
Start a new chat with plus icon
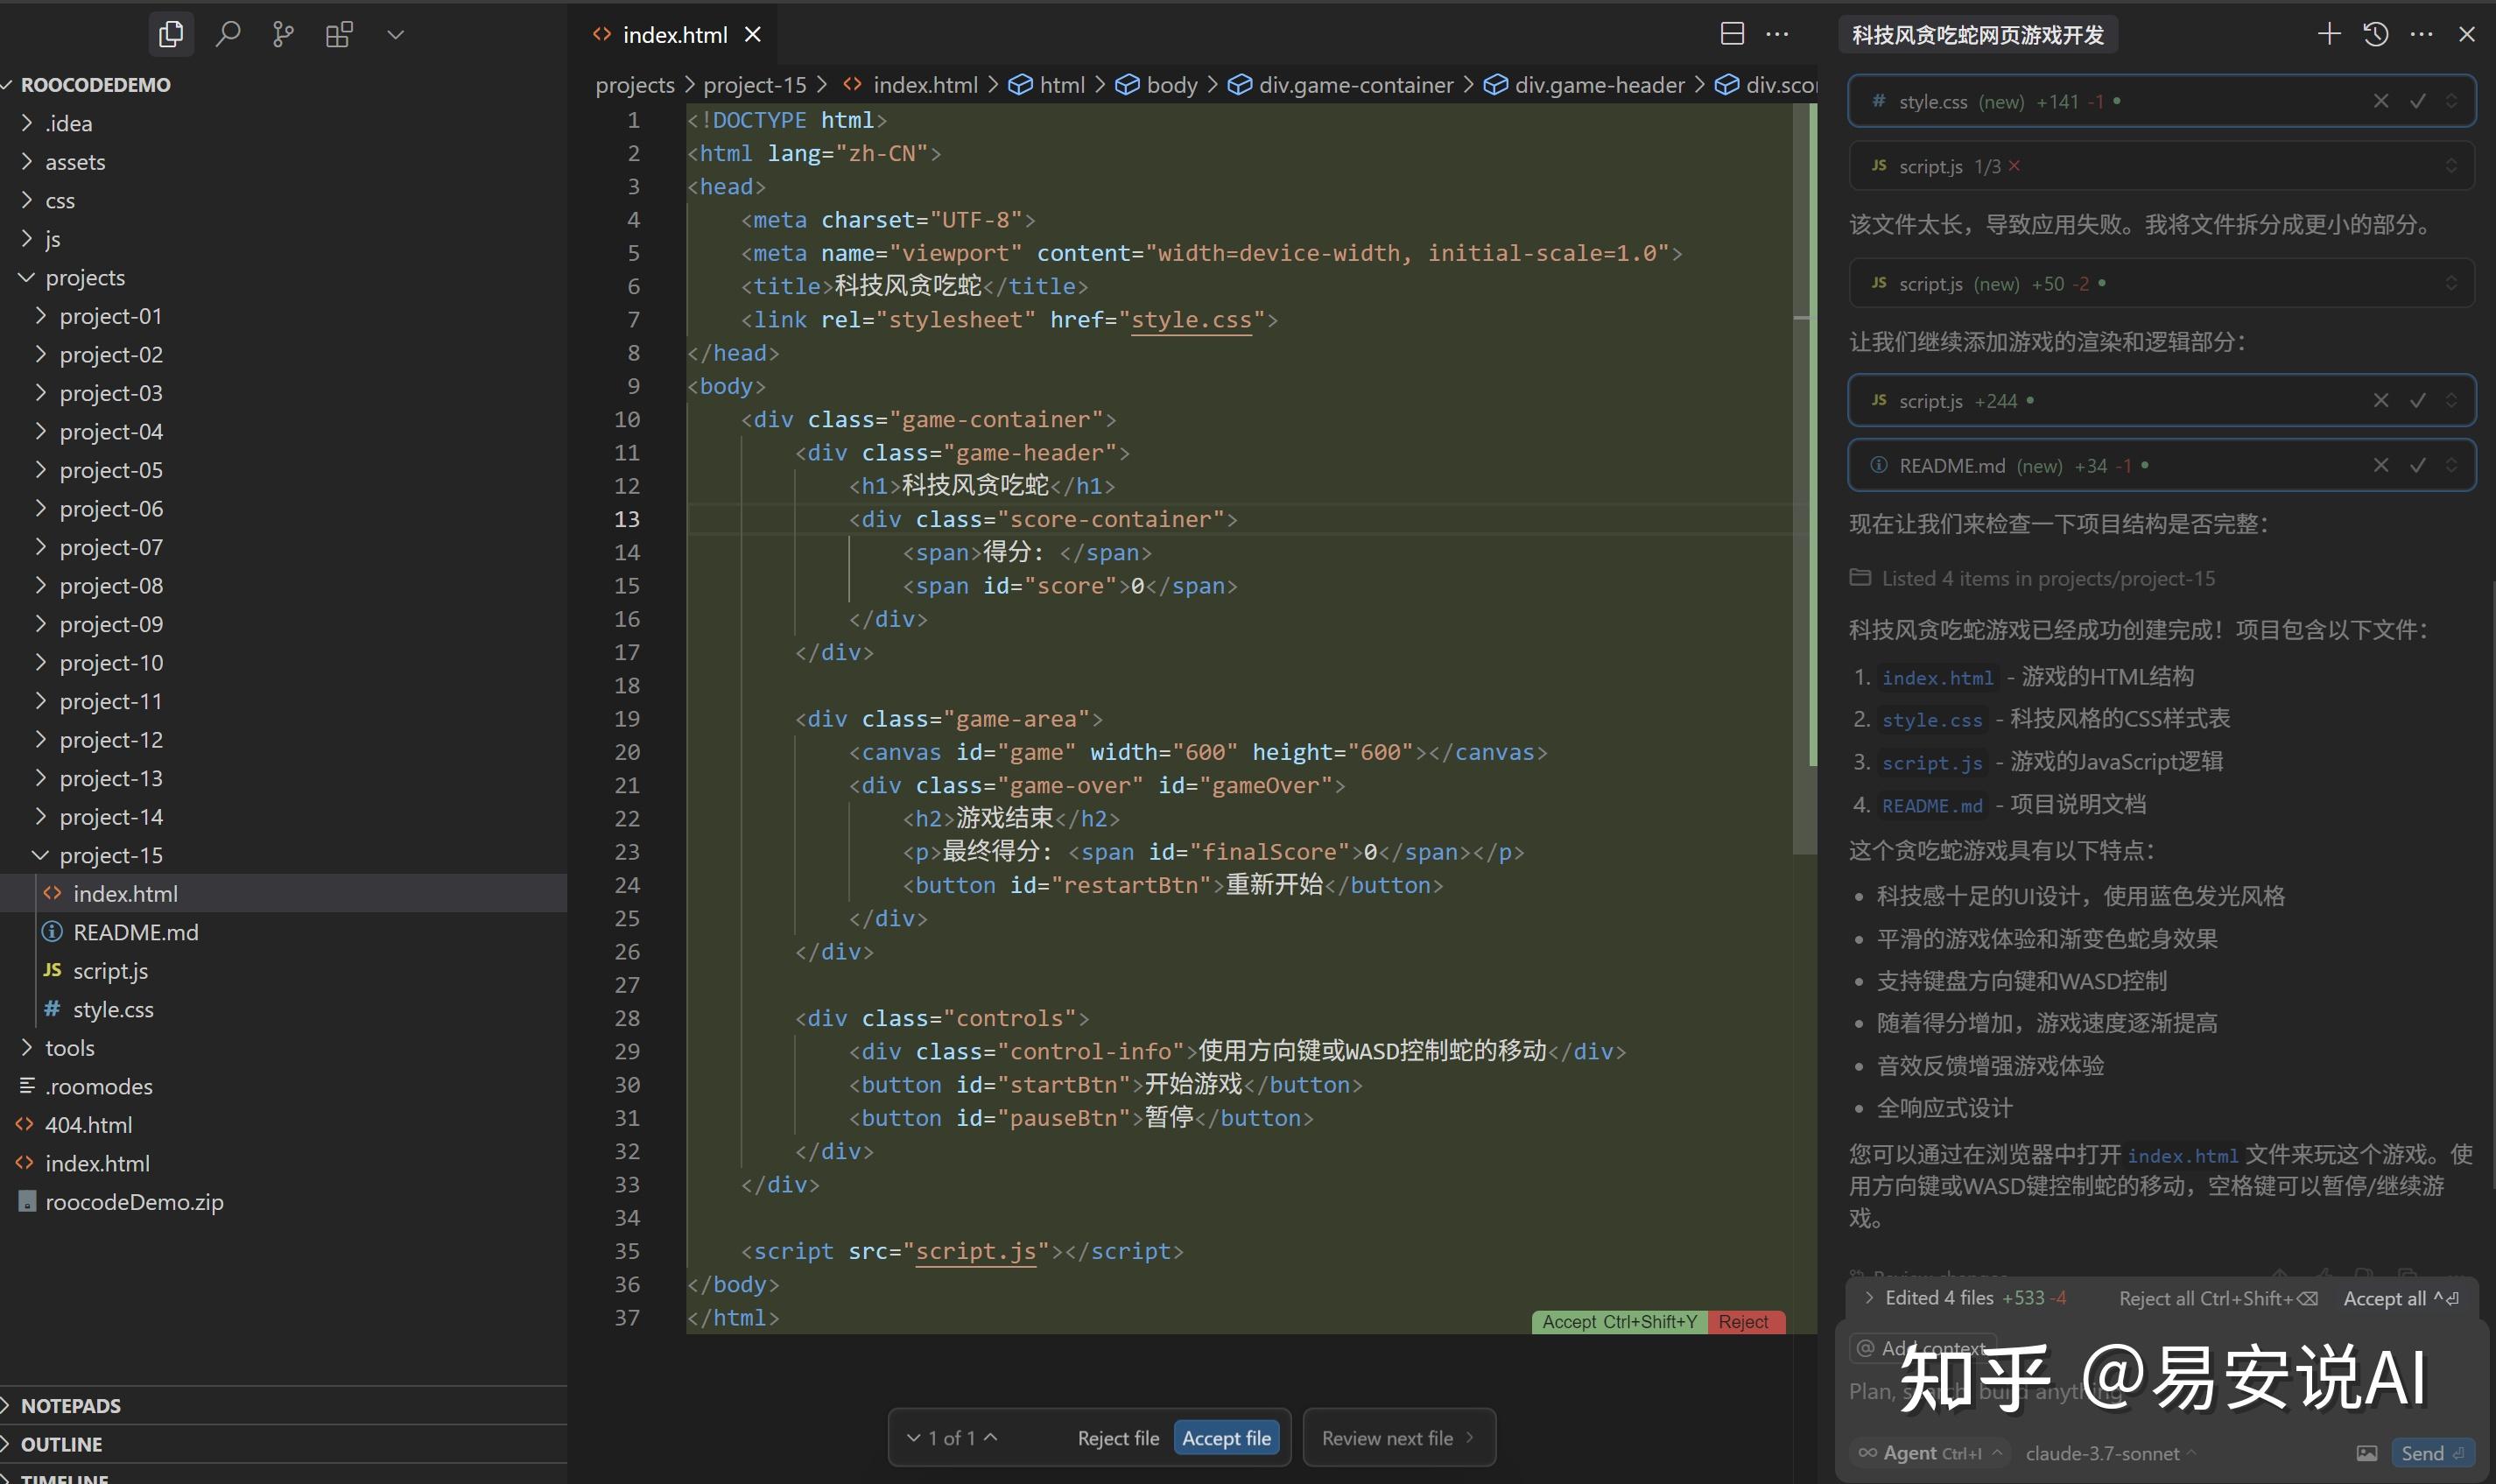[2329, 34]
